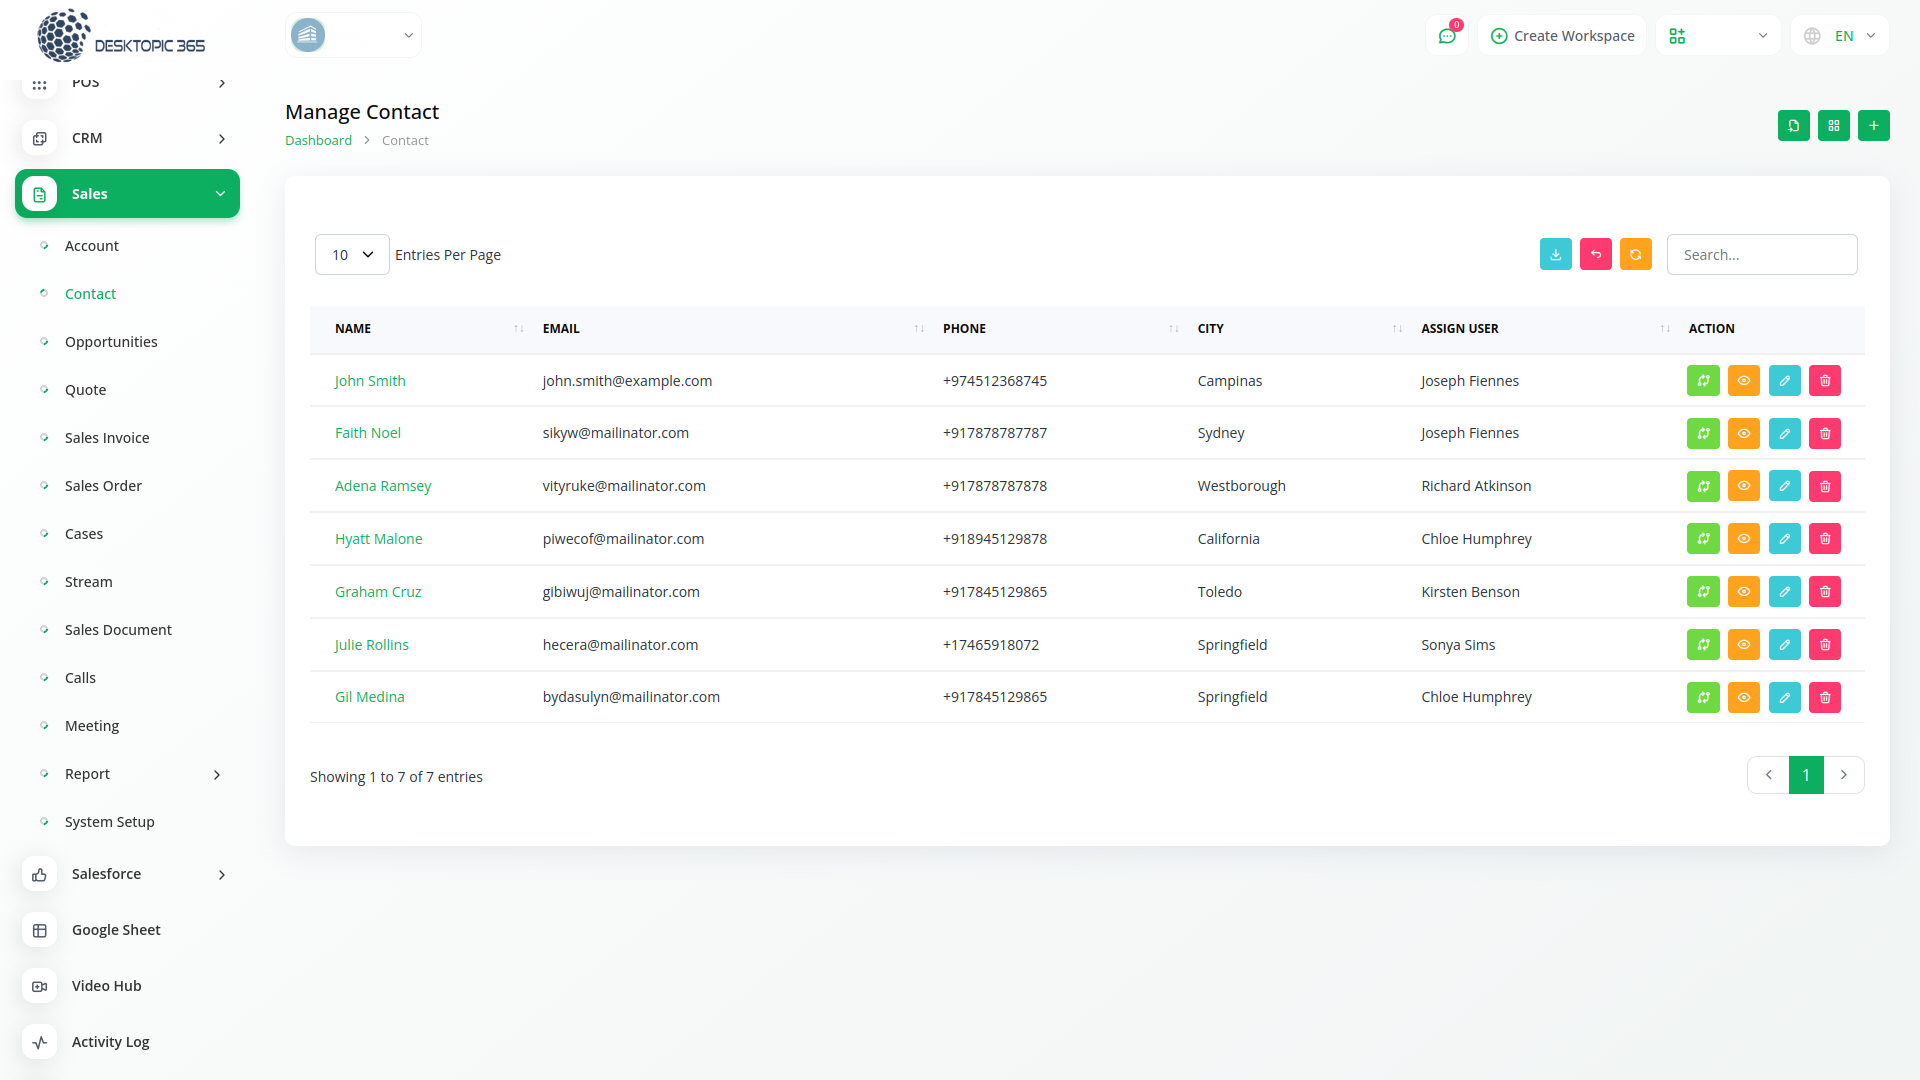
Task: Click the Search input field
Action: pos(1762,255)
